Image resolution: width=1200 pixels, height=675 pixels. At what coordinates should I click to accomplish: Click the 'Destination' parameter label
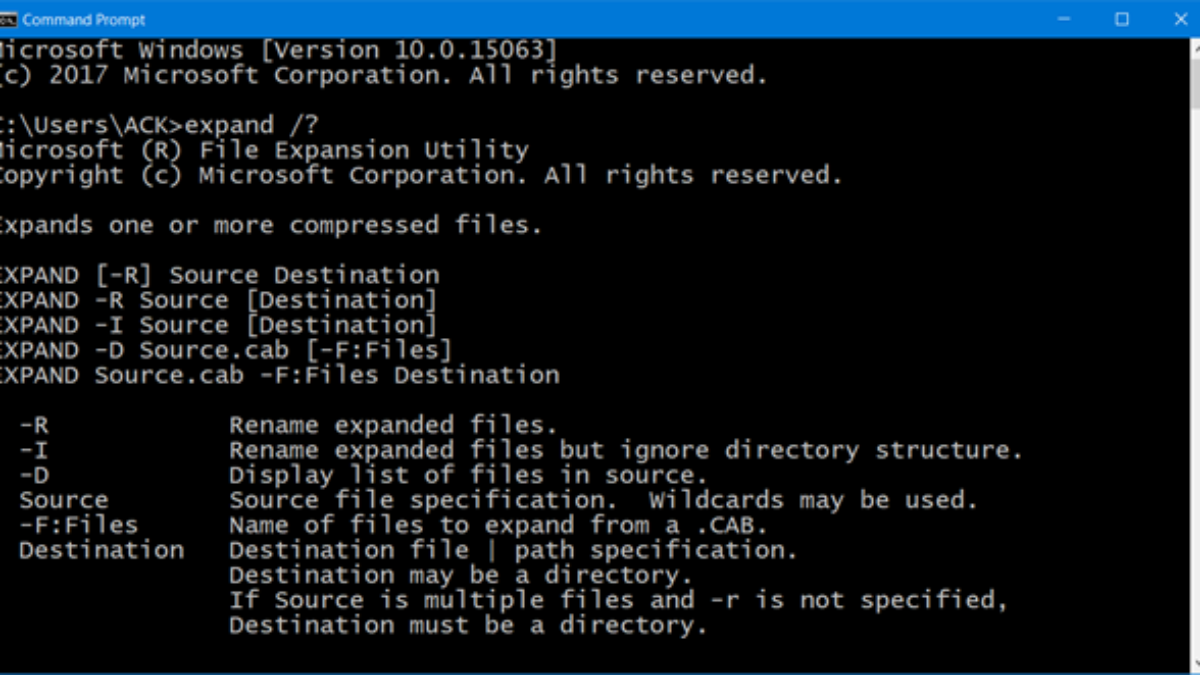click(x=101, y=550)
